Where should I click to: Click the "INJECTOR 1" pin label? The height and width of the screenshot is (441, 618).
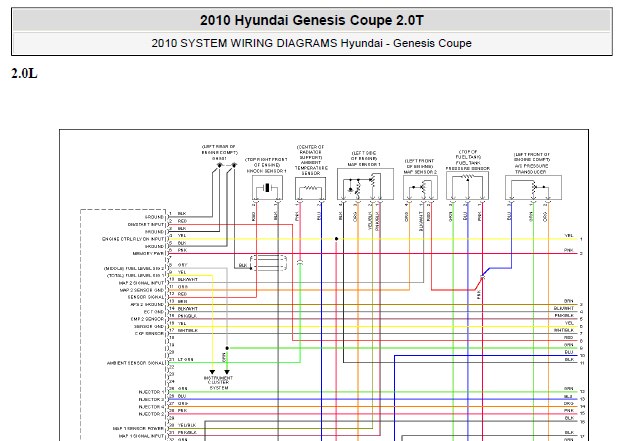pyautogui.click(x=151, y=392)
